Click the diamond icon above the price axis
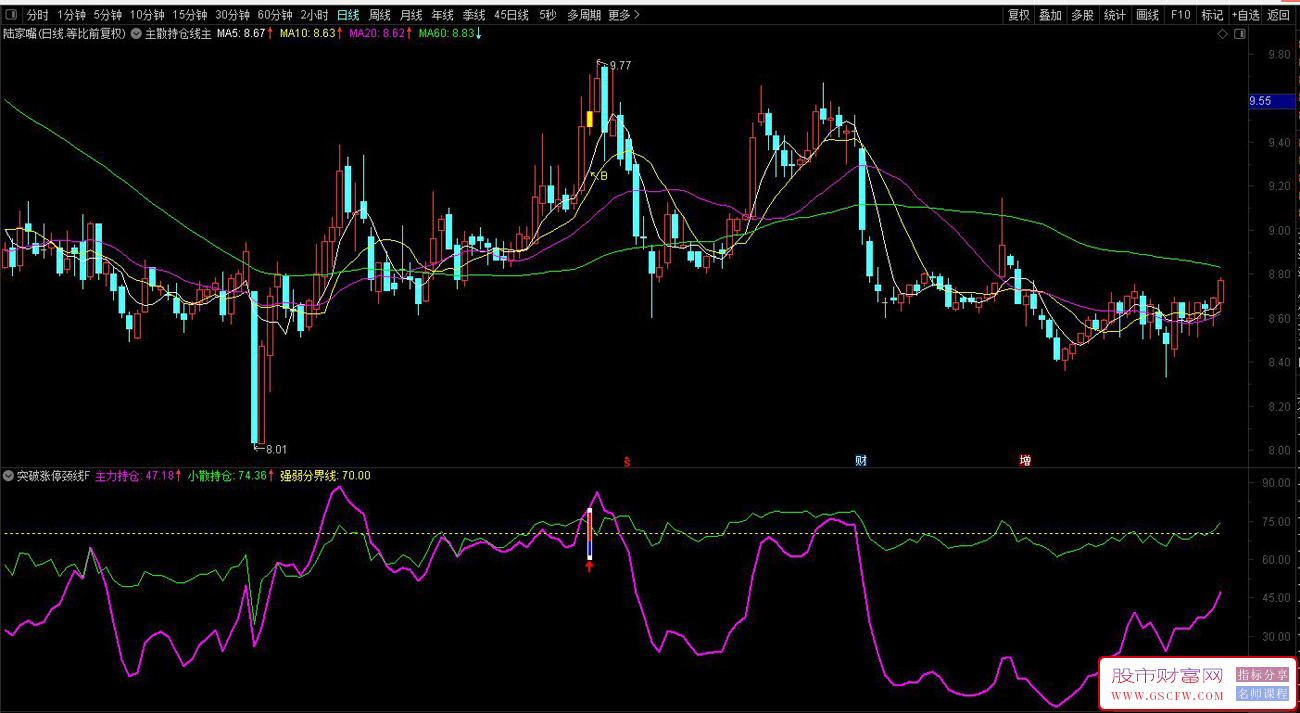The width and height of the screenshot is (1300, 713). 1222,34
